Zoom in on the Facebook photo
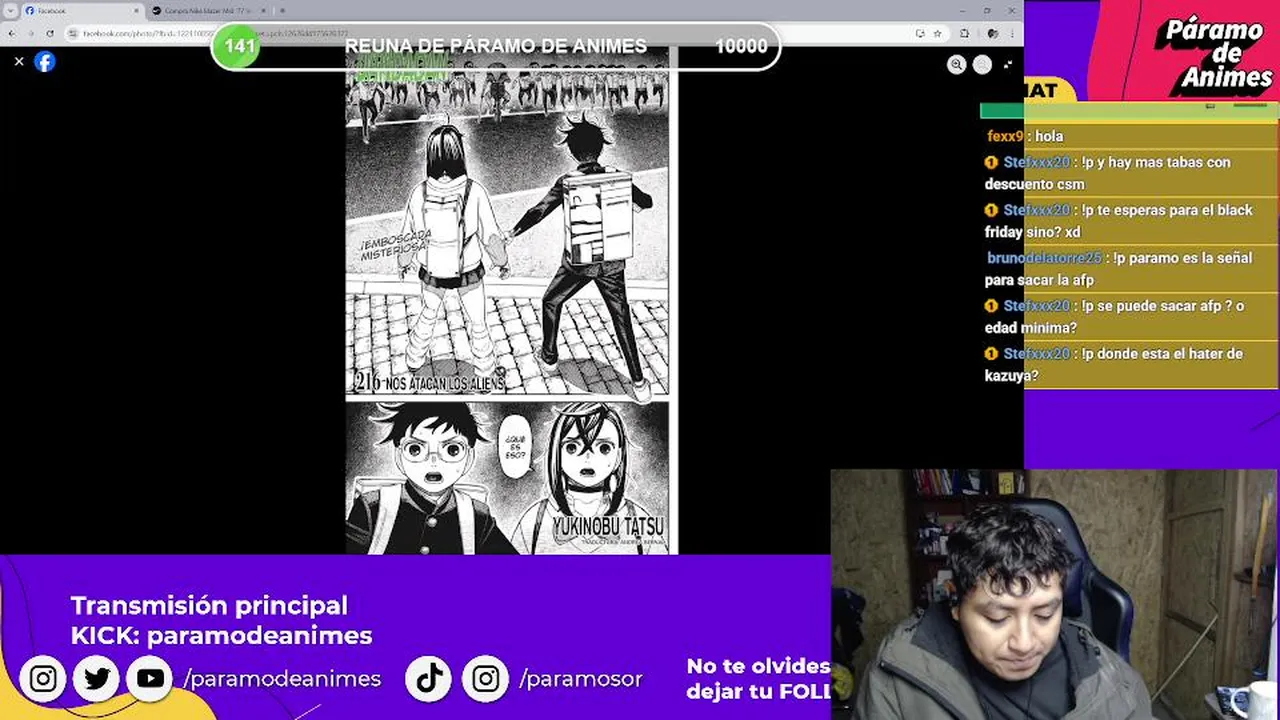The width and height of the screenshot is (1280, 720). click(957, 64)
